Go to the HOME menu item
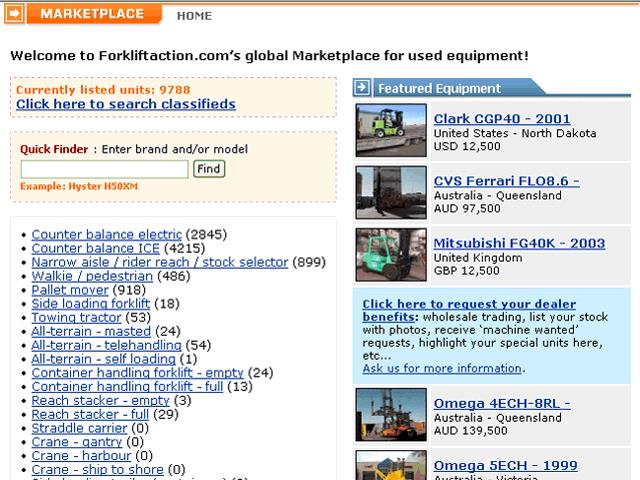640x480 pixels. 194,16
